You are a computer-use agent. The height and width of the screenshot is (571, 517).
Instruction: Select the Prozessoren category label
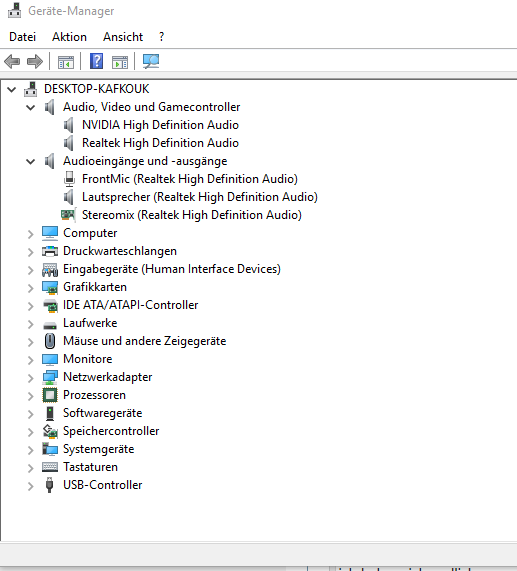94,395
